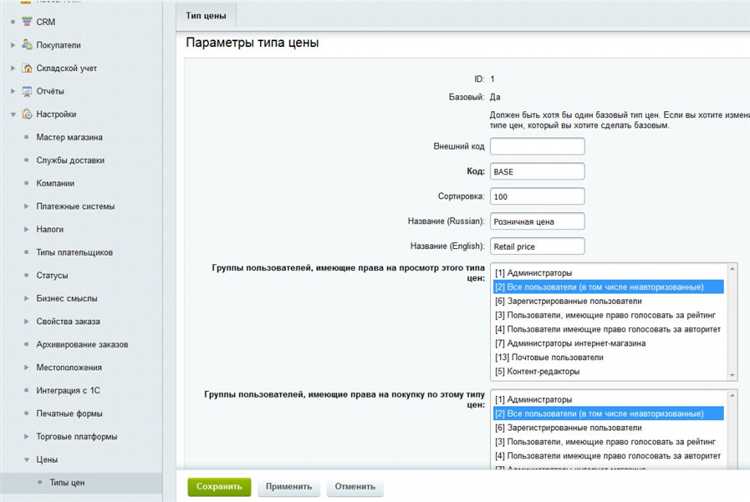
Task: Select [5] Контент-редакторы in view list
Action: [x=608, y=371]
